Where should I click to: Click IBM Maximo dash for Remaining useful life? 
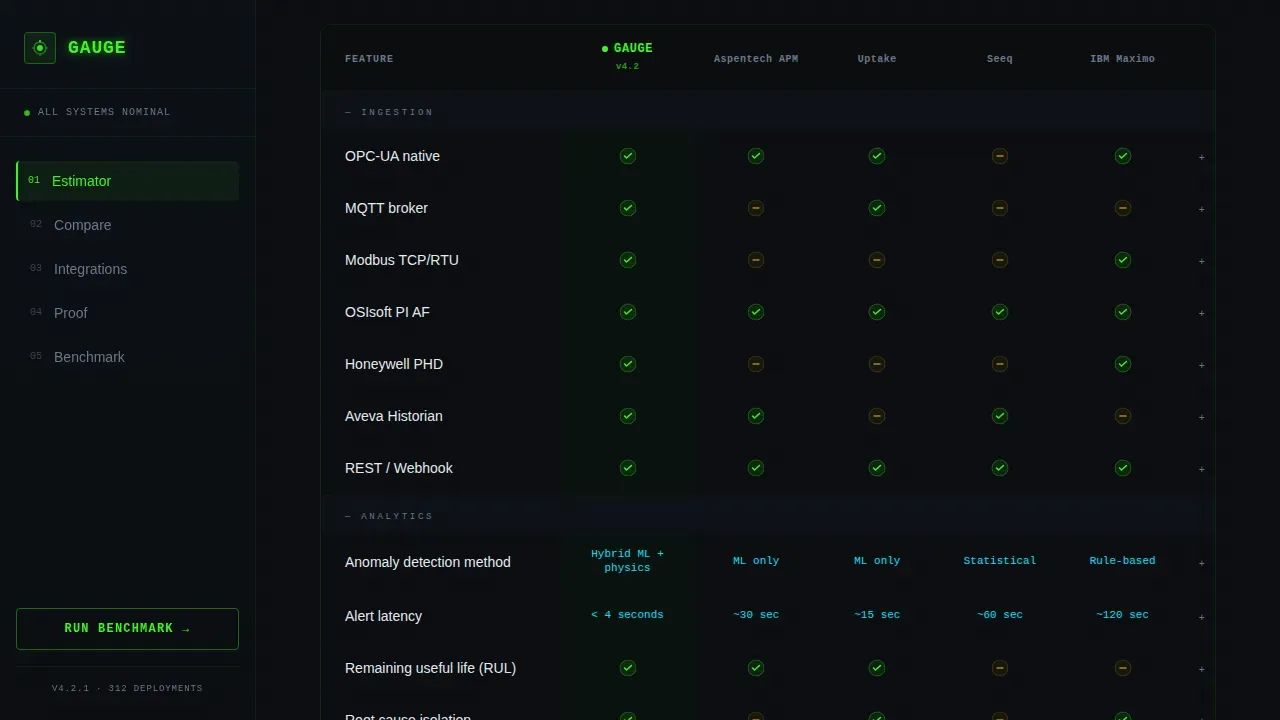coord(1123,668)
